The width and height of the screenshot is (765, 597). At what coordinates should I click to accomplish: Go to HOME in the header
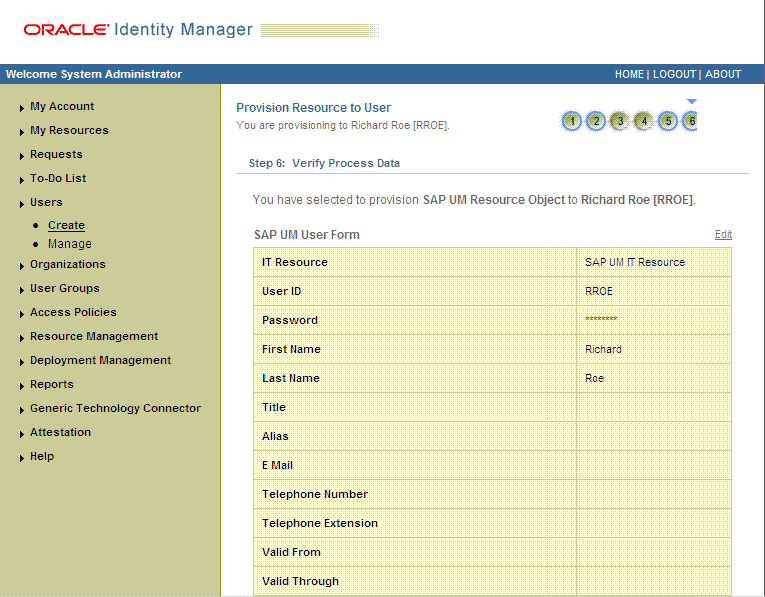pos(629,74)
